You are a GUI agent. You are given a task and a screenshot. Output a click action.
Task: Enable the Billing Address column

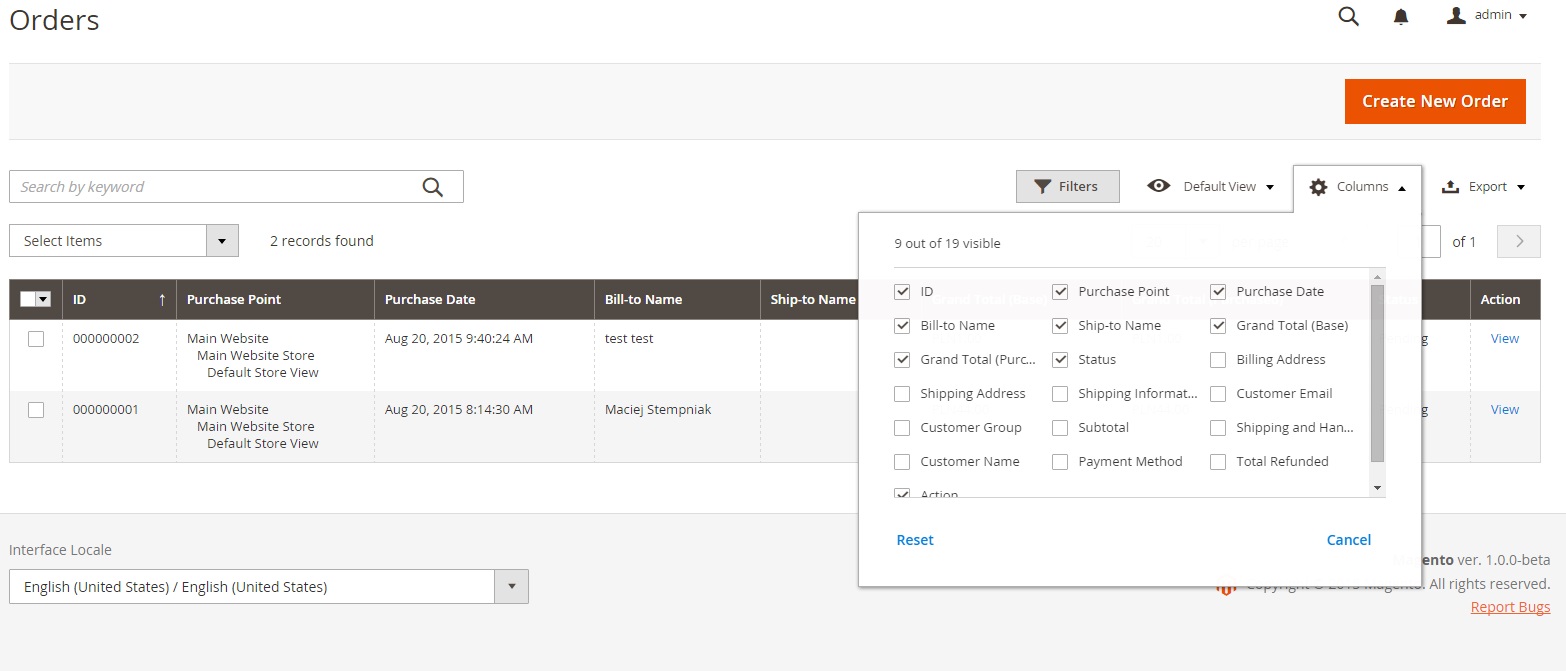(x=1218, y=359)
